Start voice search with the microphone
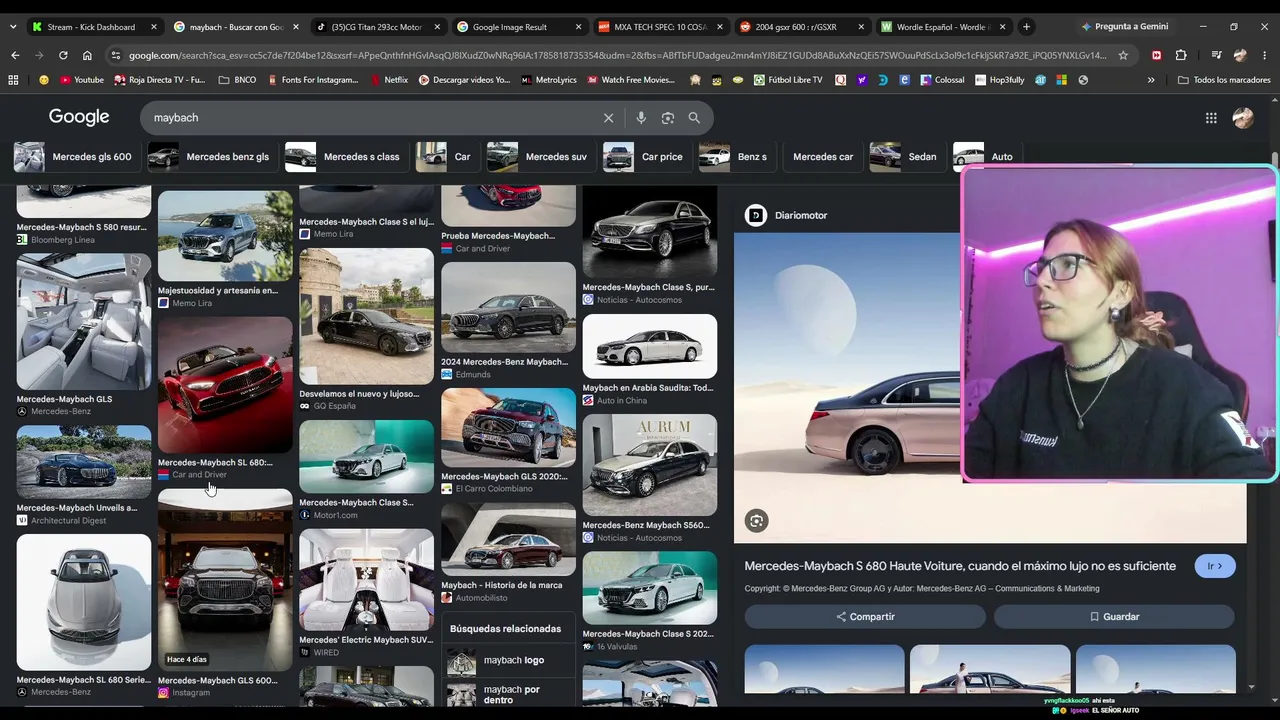The width and height of the screenshot is (1280, 720). [x=641, y=118]
